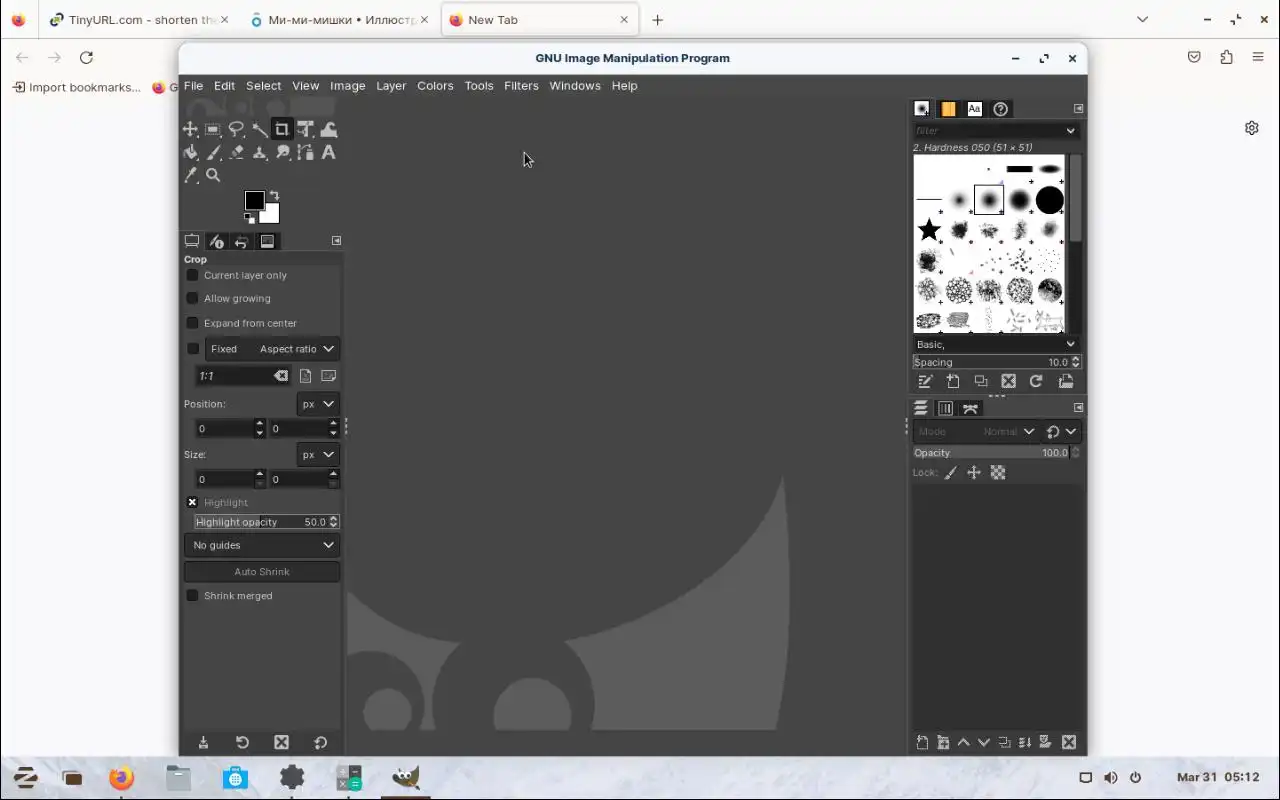Enable the Expand from center checkbox
This screenshot has width=1280, height=800.
193,323
